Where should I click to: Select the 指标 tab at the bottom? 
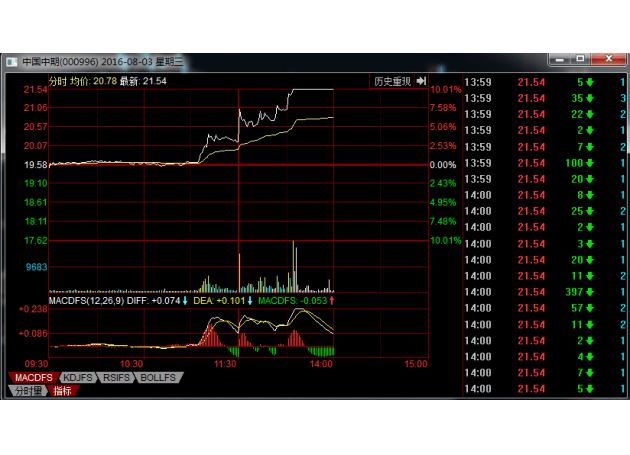click(x=62, y=391)
